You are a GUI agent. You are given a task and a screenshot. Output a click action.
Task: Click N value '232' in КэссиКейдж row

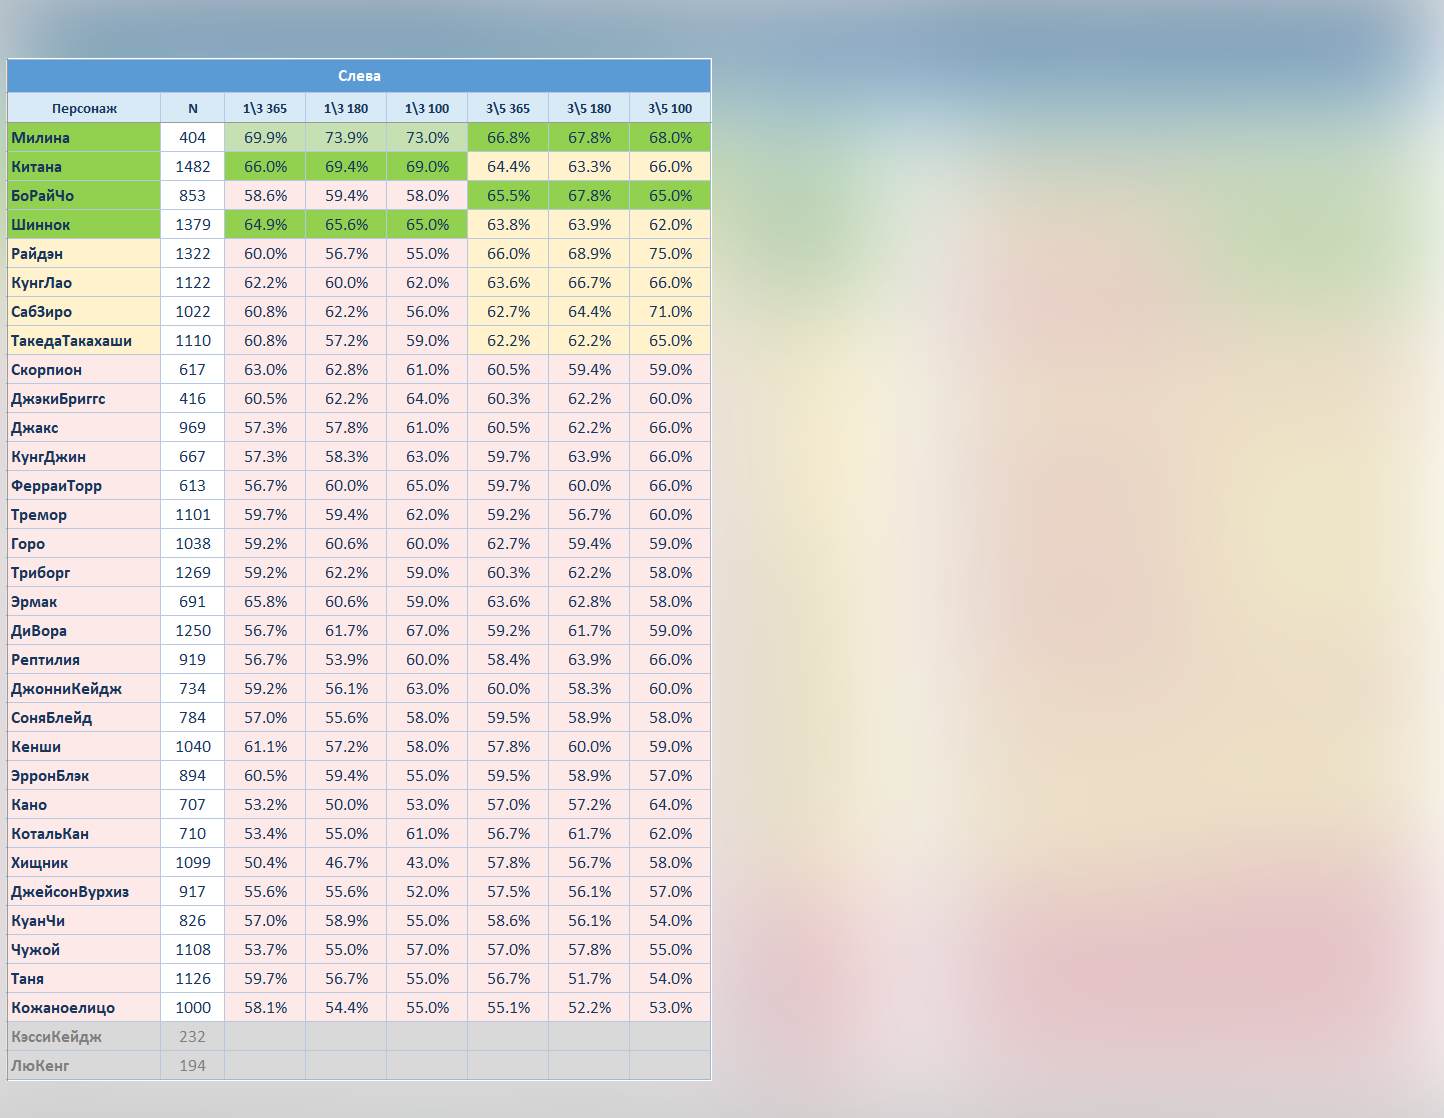pyautogui.click(x=193, y=1037)
